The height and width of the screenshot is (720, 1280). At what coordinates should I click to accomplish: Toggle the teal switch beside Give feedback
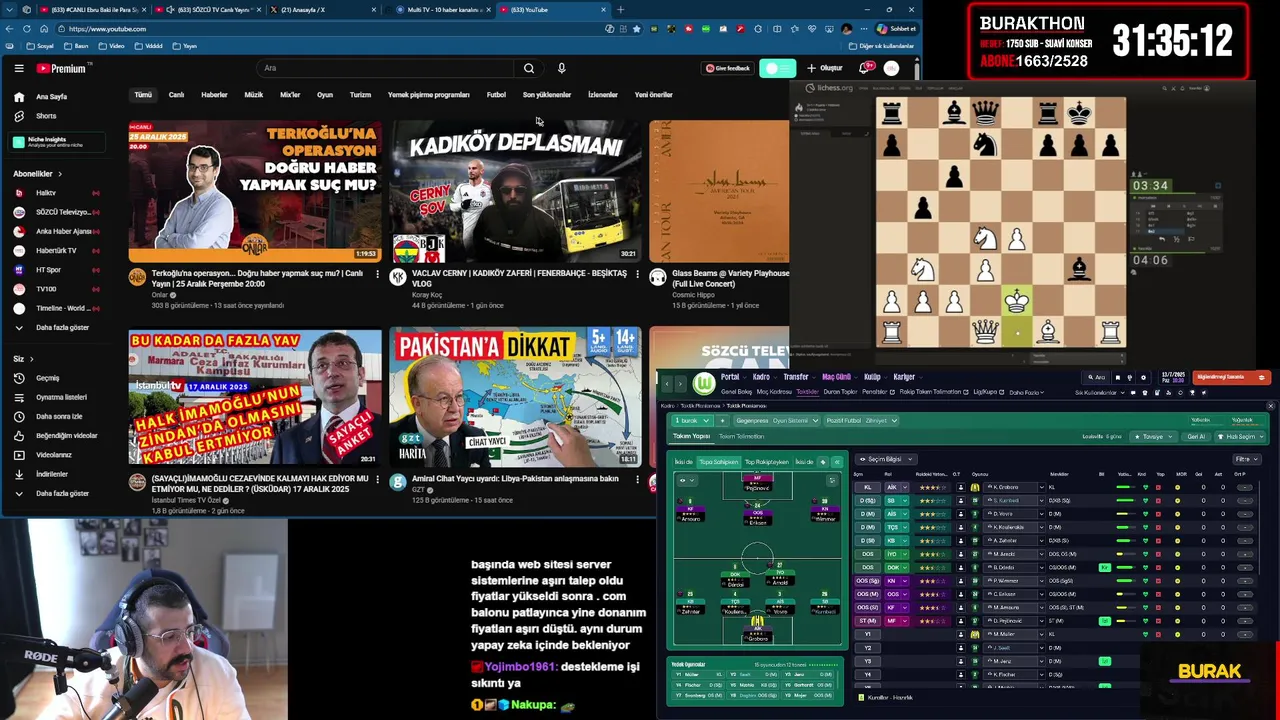pyautogui.click(x=777, y=68)
